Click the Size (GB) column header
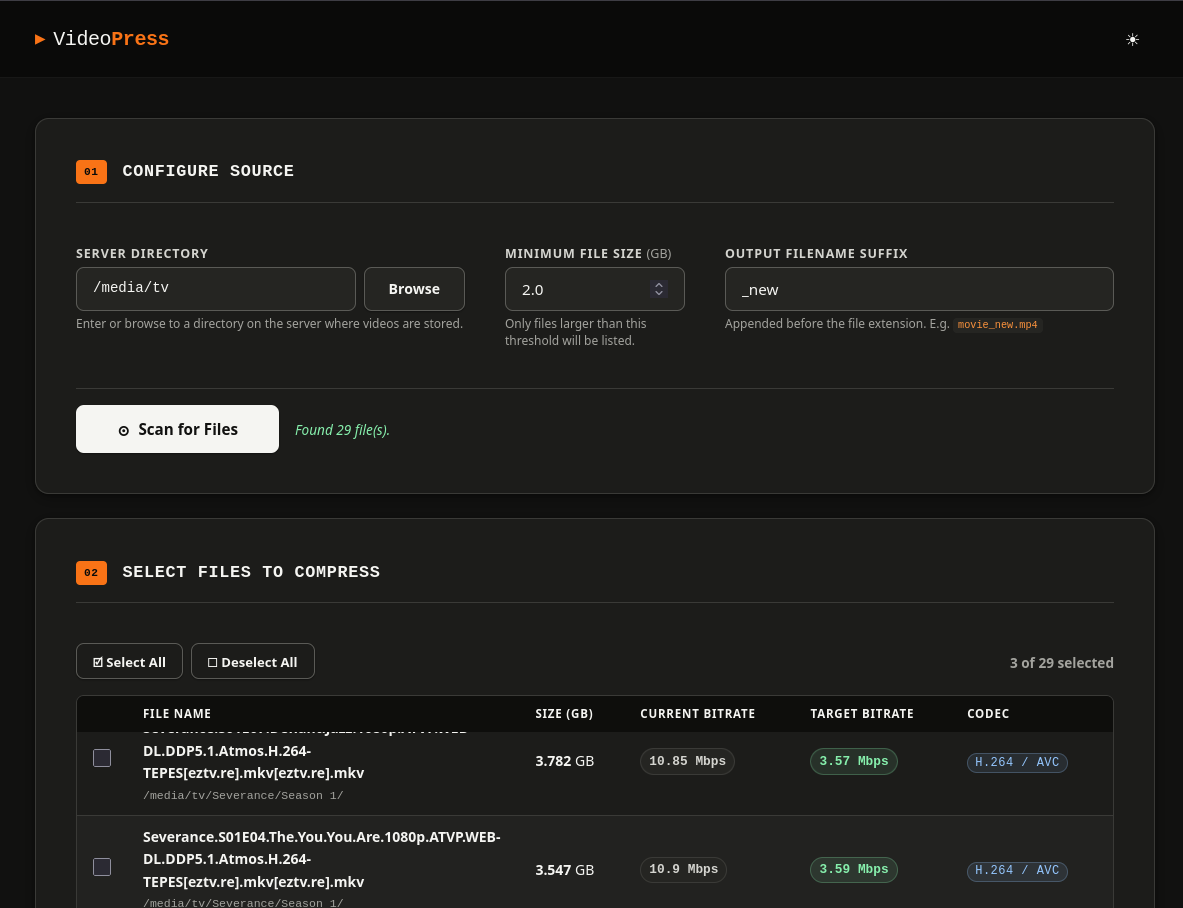Screen dimensions: 1183x908 point(564,714)
